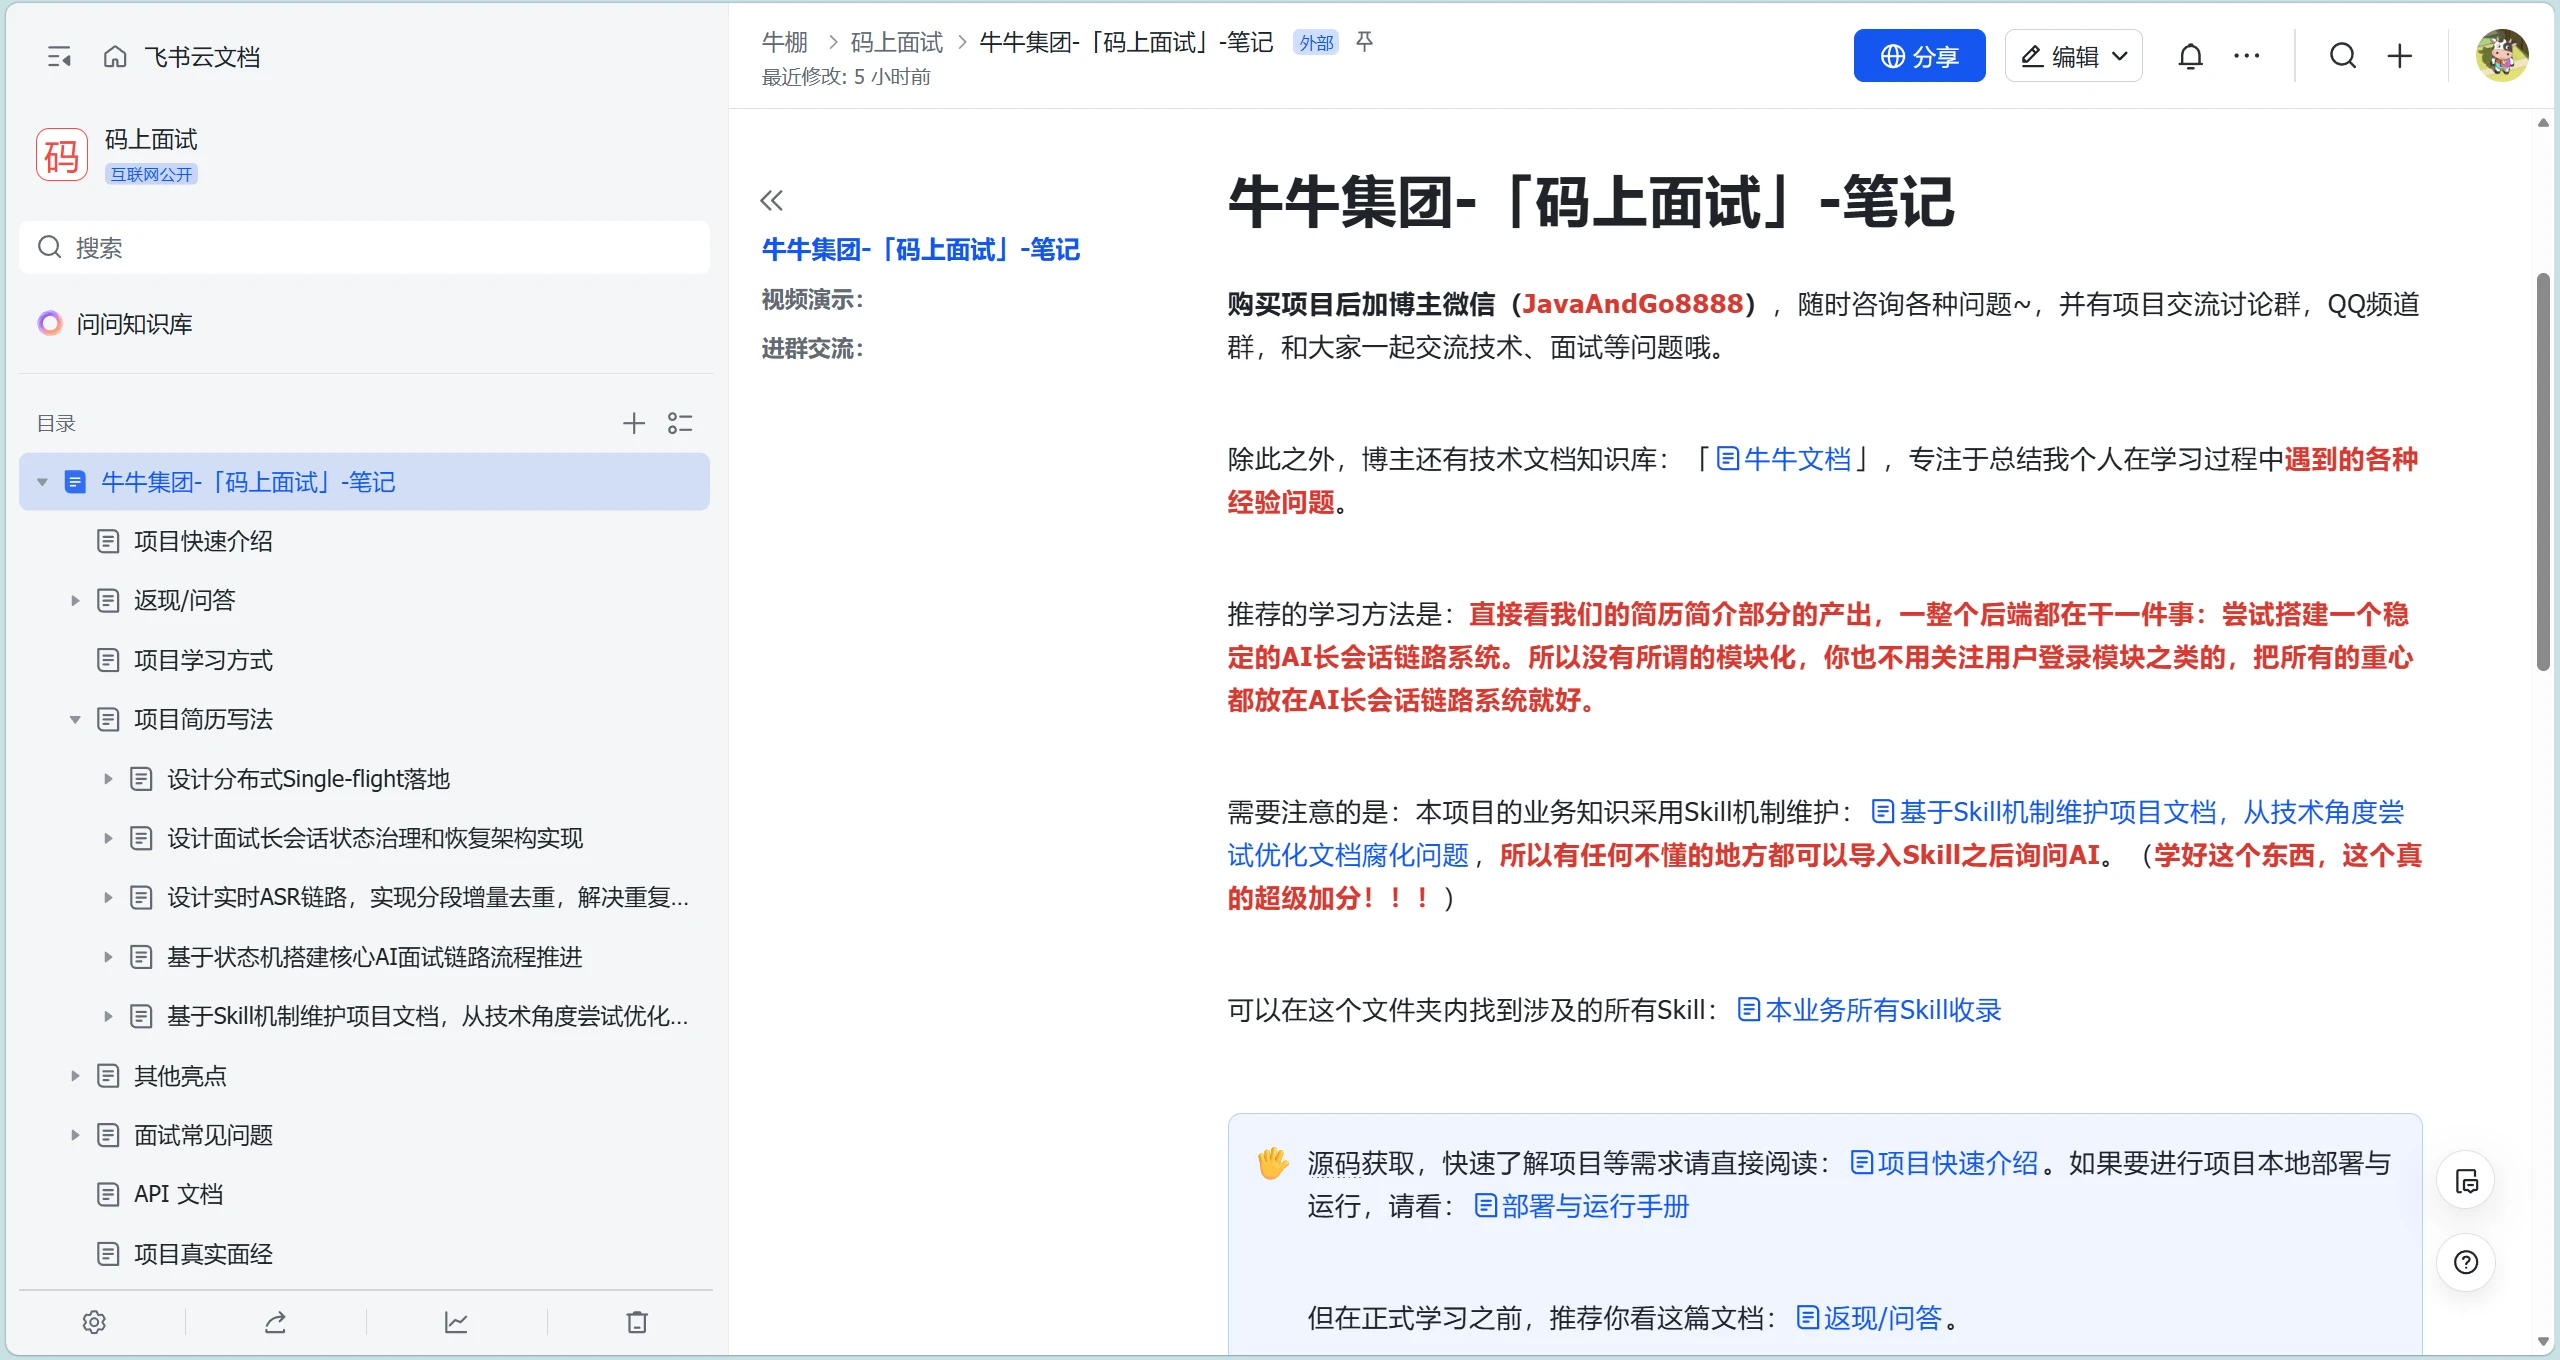Click the 码上面试 knowledge base title
The image size is (2560, 1360).
(x=151, y=139)
